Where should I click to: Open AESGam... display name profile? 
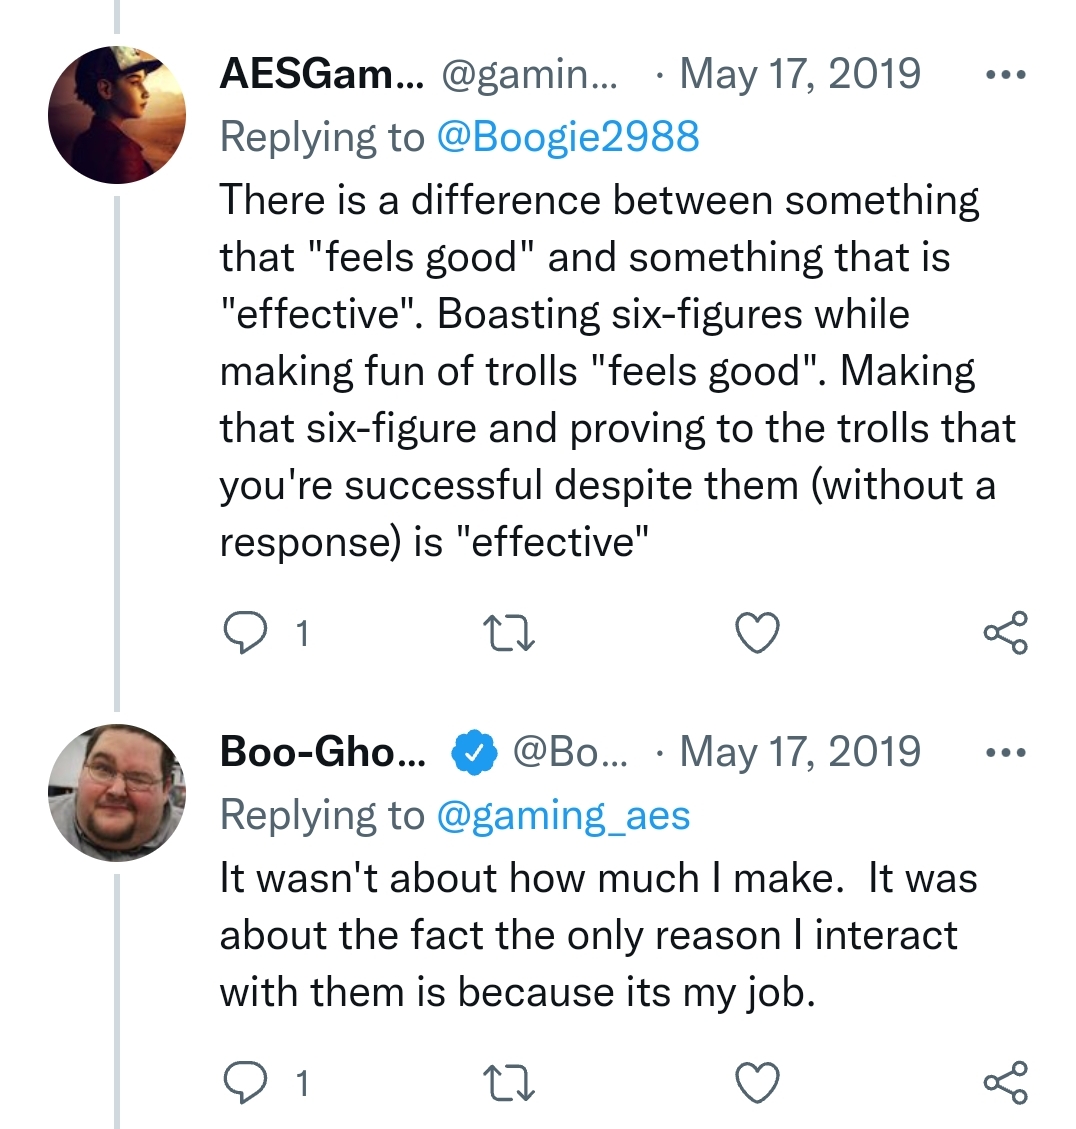pos(322,73)
